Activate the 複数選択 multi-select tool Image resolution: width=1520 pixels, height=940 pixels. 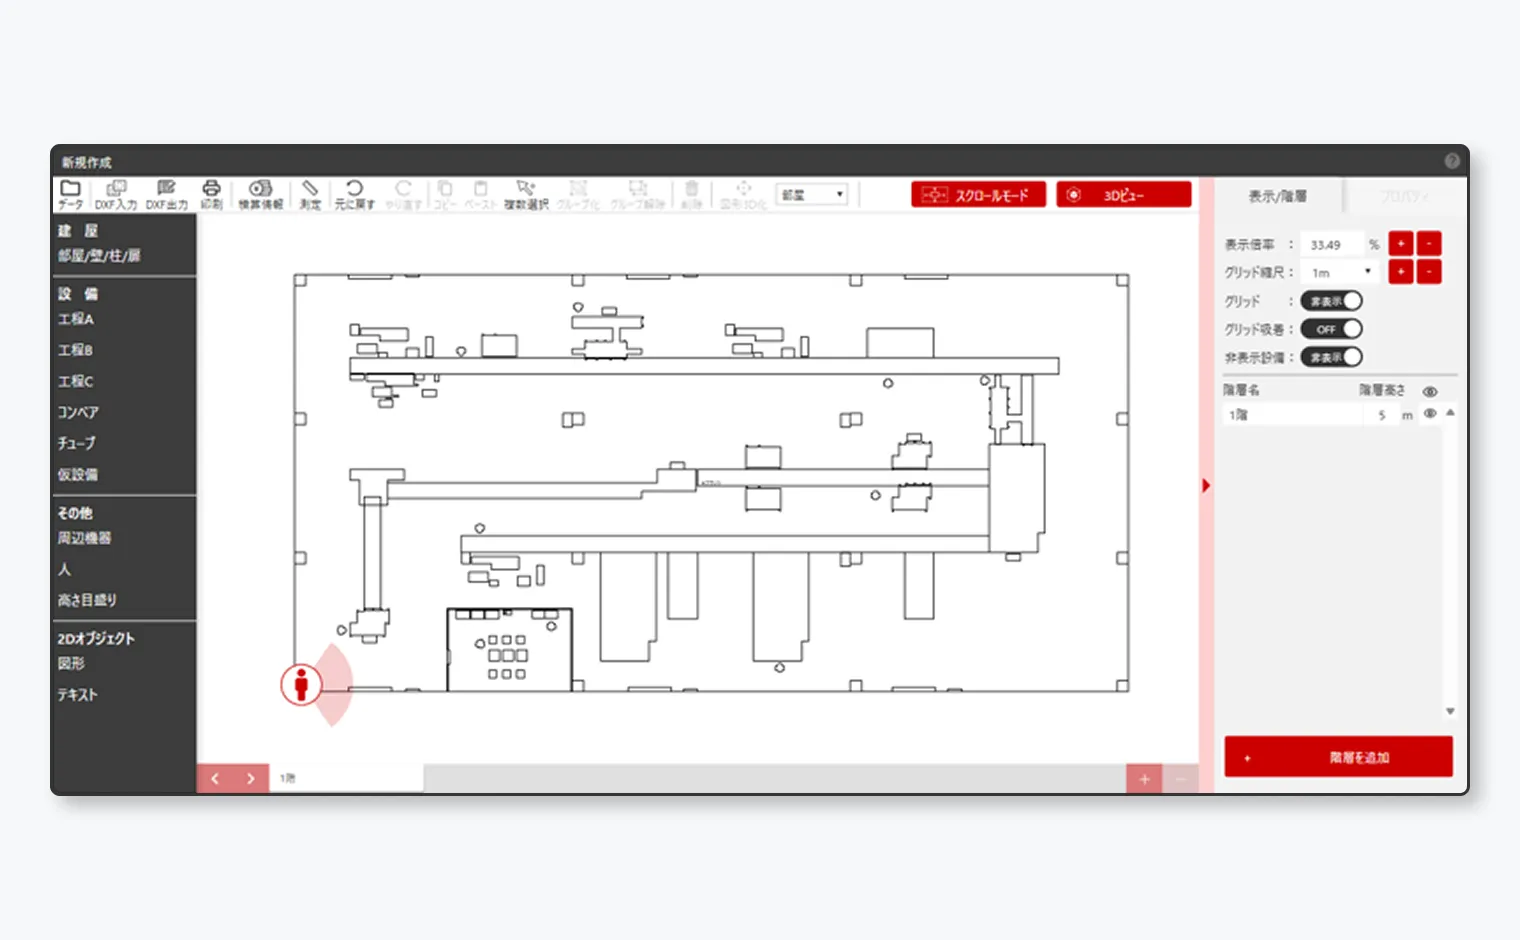[526, 194]
